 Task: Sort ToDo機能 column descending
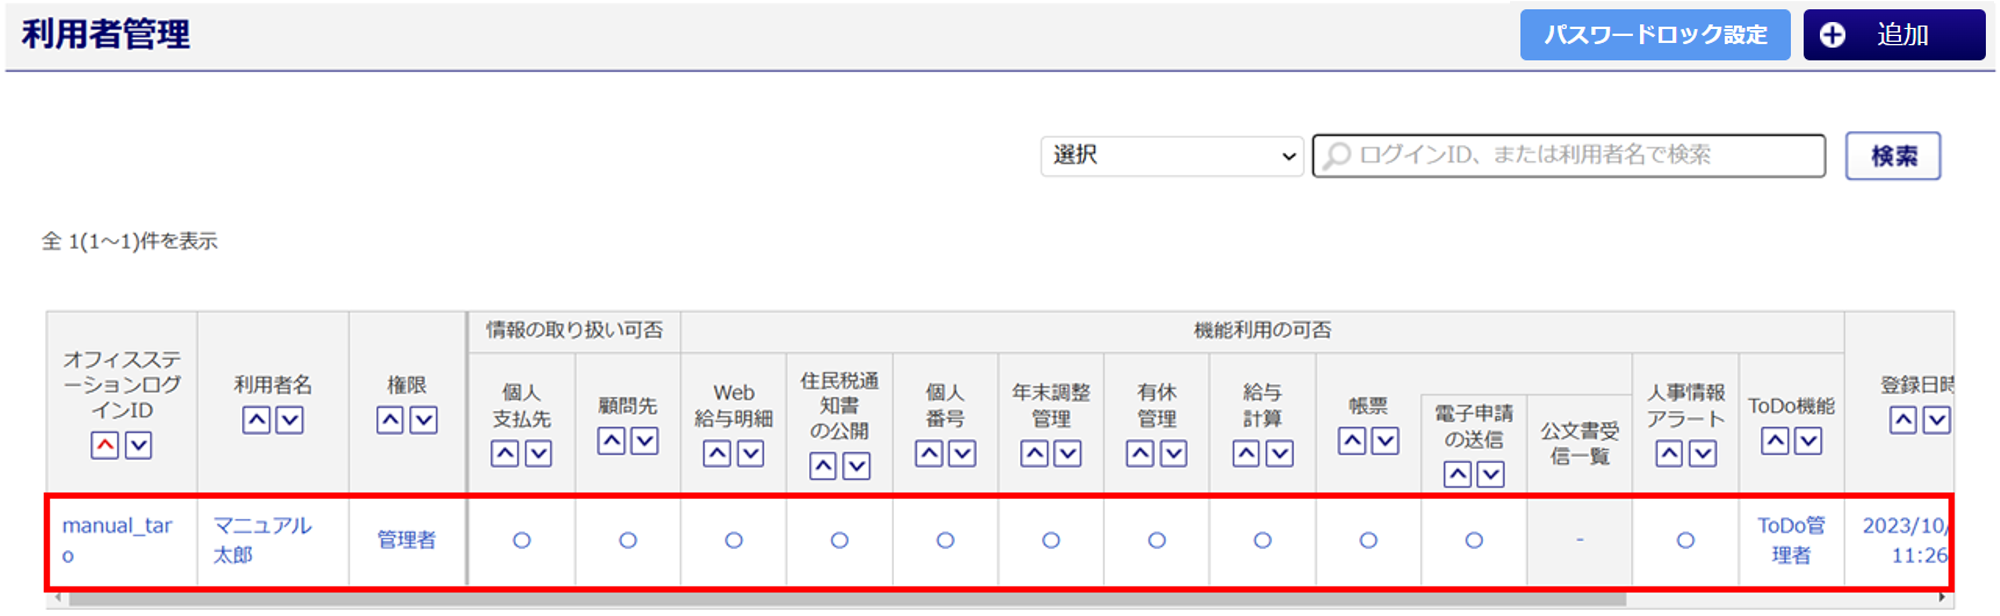pos(1808,441)
